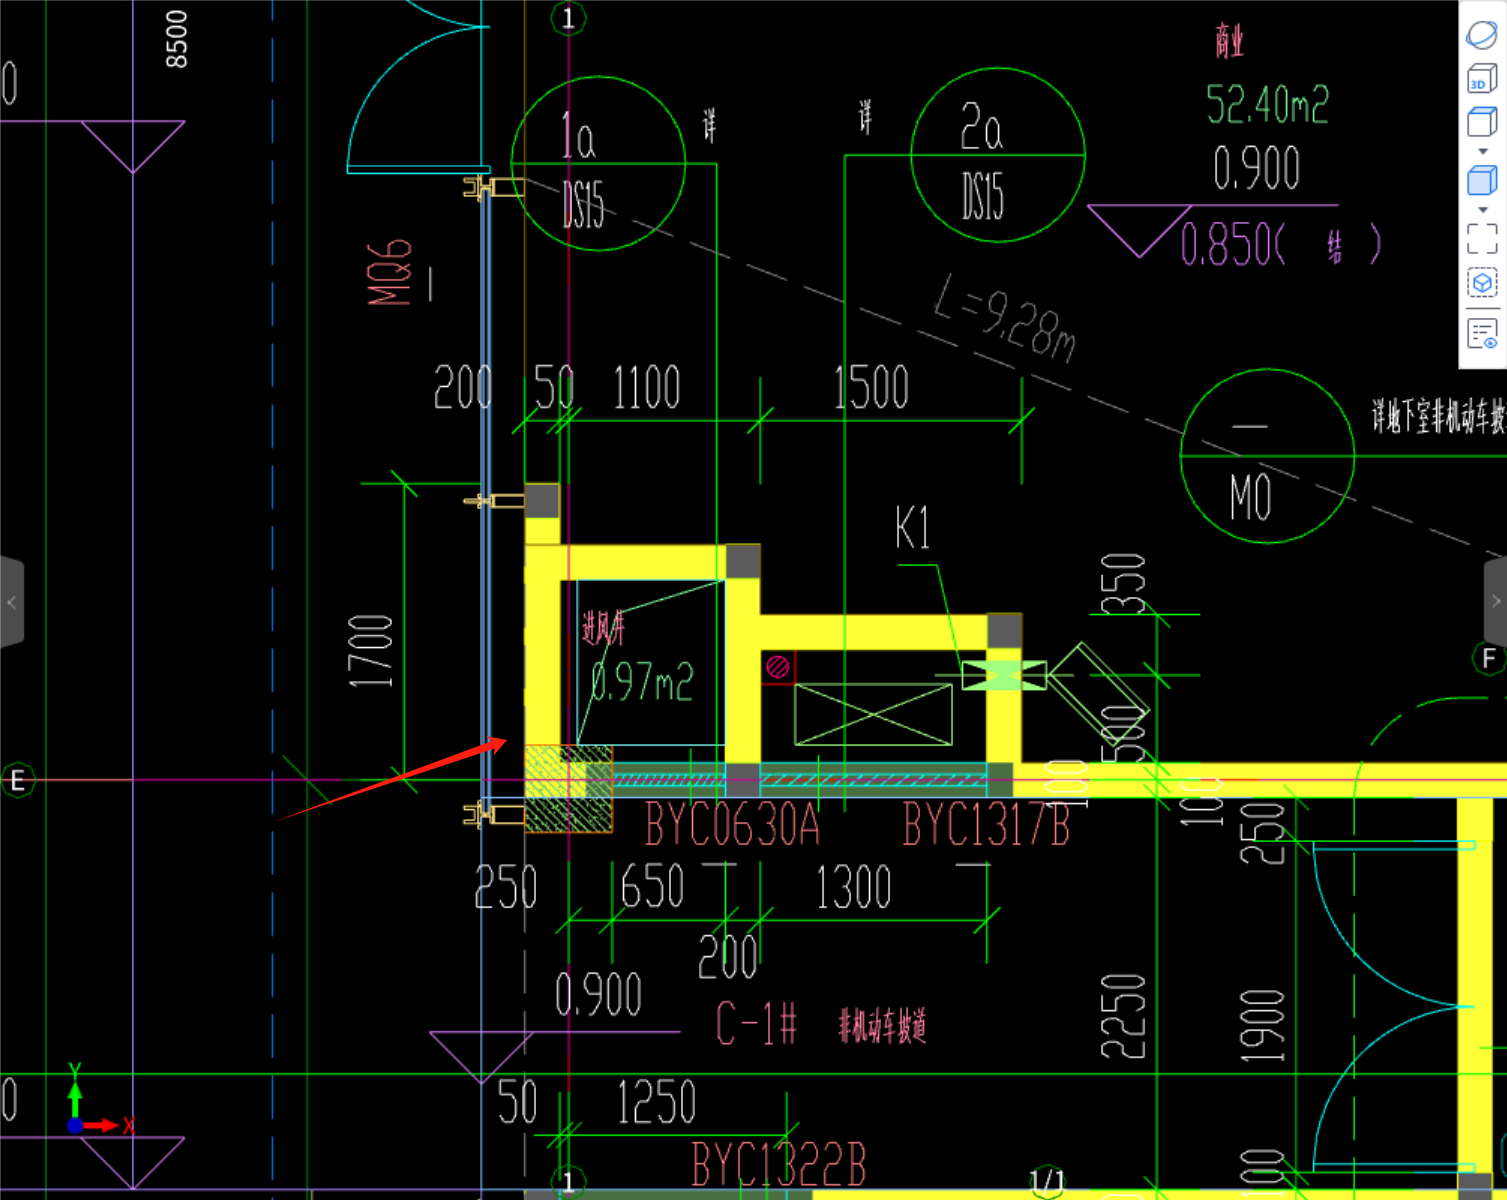The image size is (1507, 1200).
Task: Activate the dynamic orbit view tool
Action: [x=1482, y=35]
